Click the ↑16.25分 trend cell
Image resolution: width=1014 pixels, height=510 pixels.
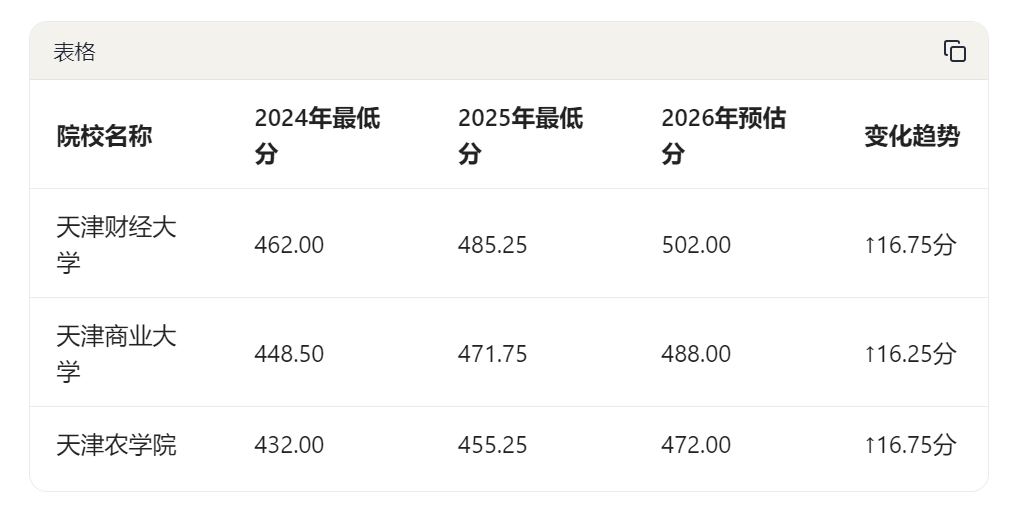pos(910,354)
